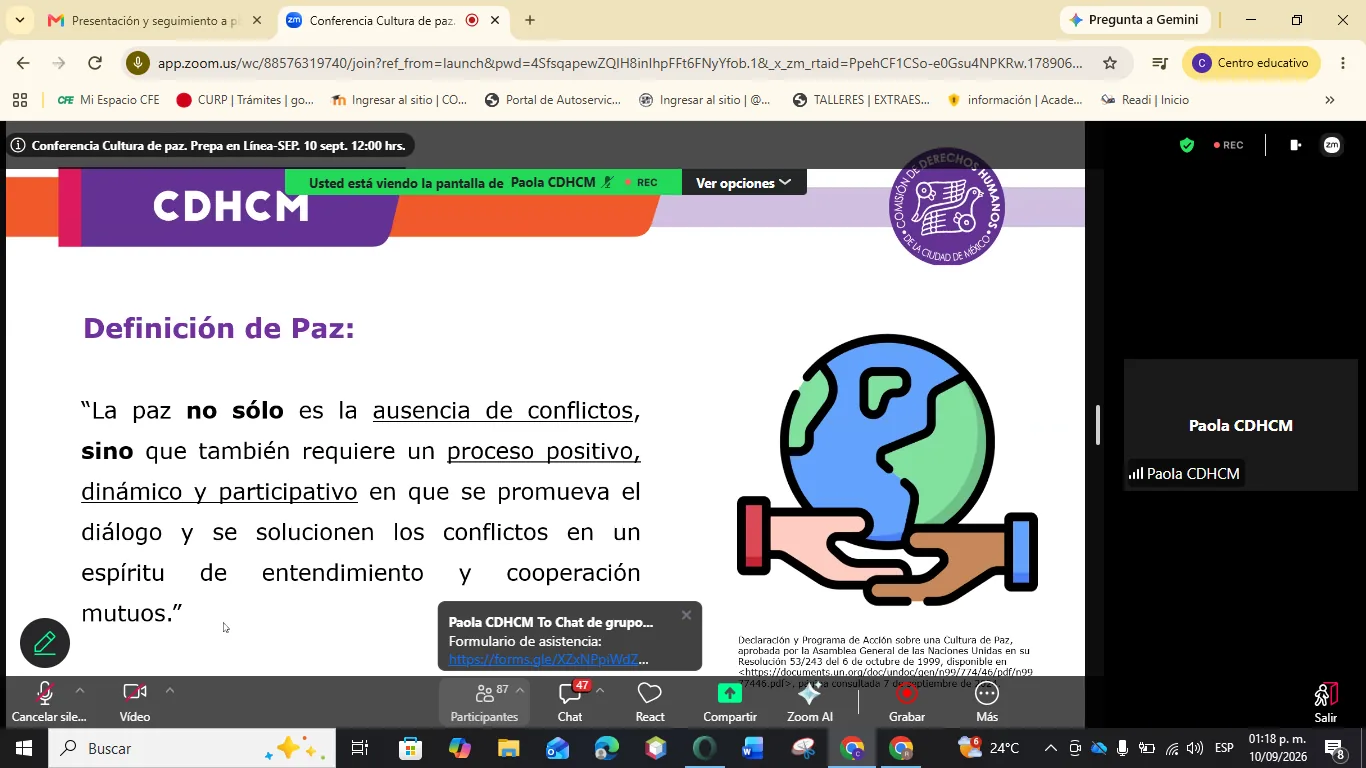Open the Mi Espacio CFE bookmark
The width and height of the screenshot is (1366, 768).
click(x=109, y=100)
